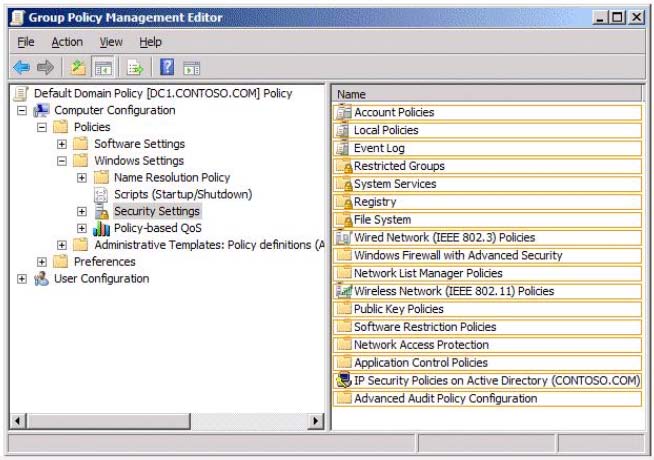Click the Local Policies icon in list
Screen dimensions: 654x460
[343, 130]
